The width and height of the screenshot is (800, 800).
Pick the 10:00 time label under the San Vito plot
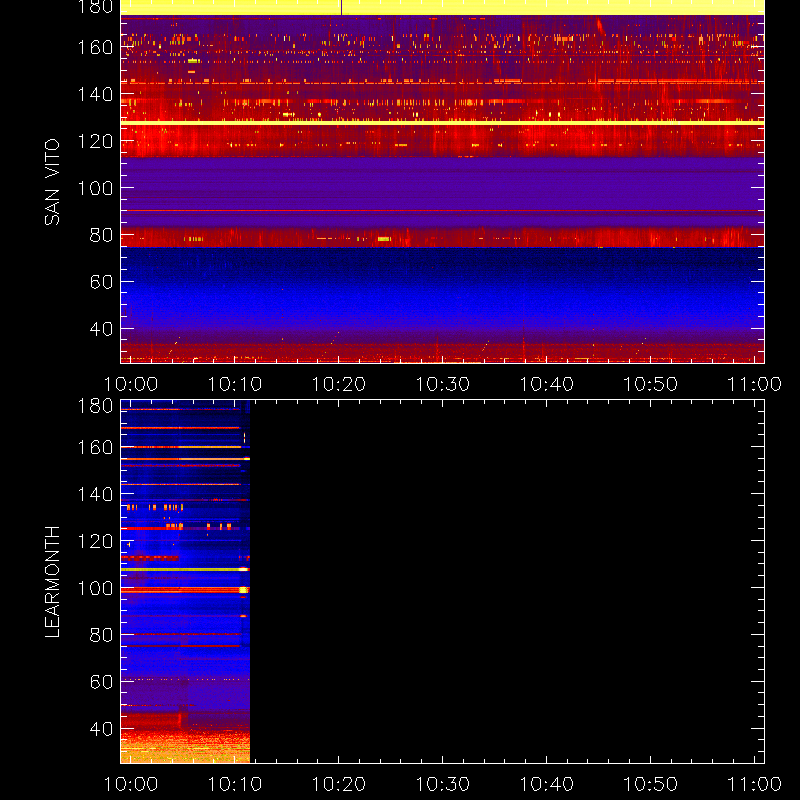[x=131, y=384]
